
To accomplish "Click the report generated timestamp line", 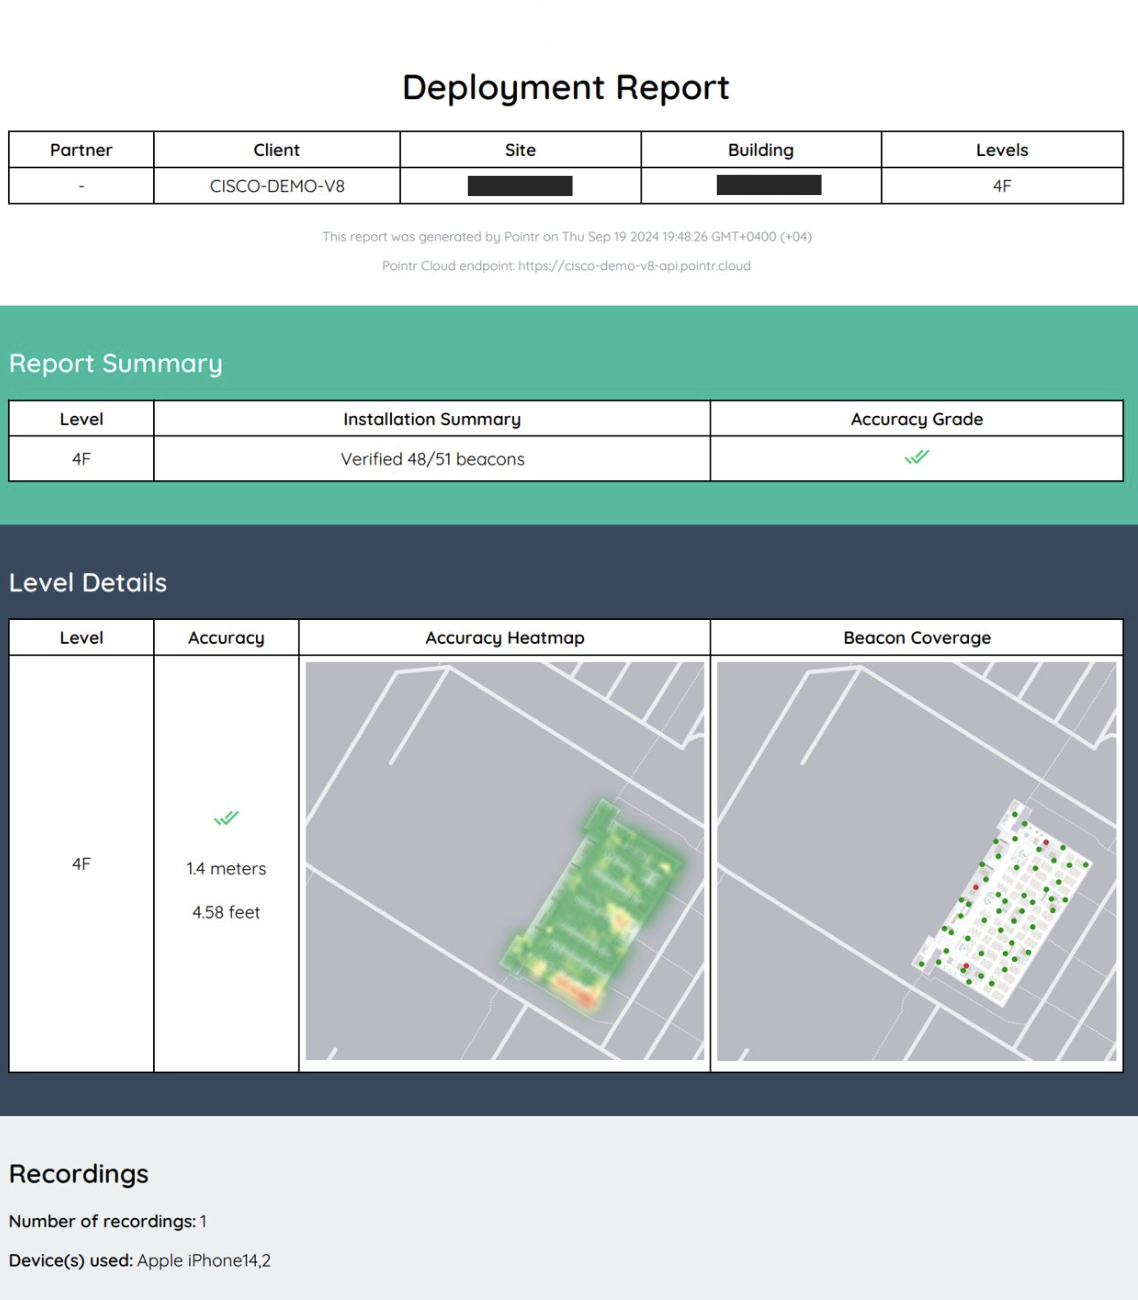I will (566, 237).
